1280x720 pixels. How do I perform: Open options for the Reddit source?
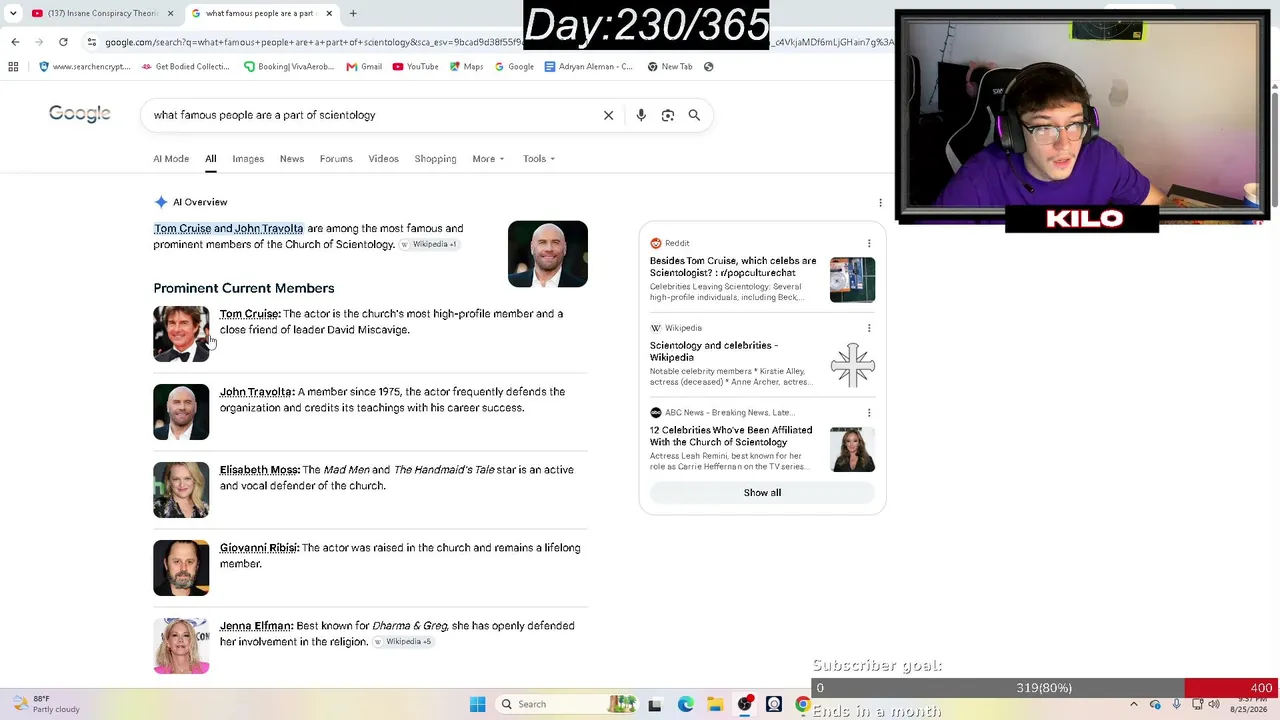click(x=869, y=243)
